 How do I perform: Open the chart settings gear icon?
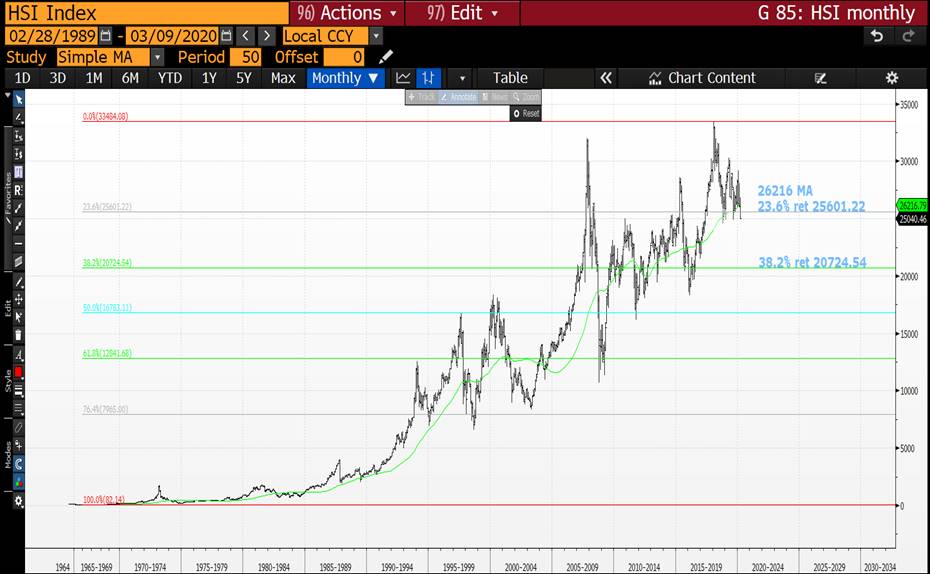tap(891, 78)
